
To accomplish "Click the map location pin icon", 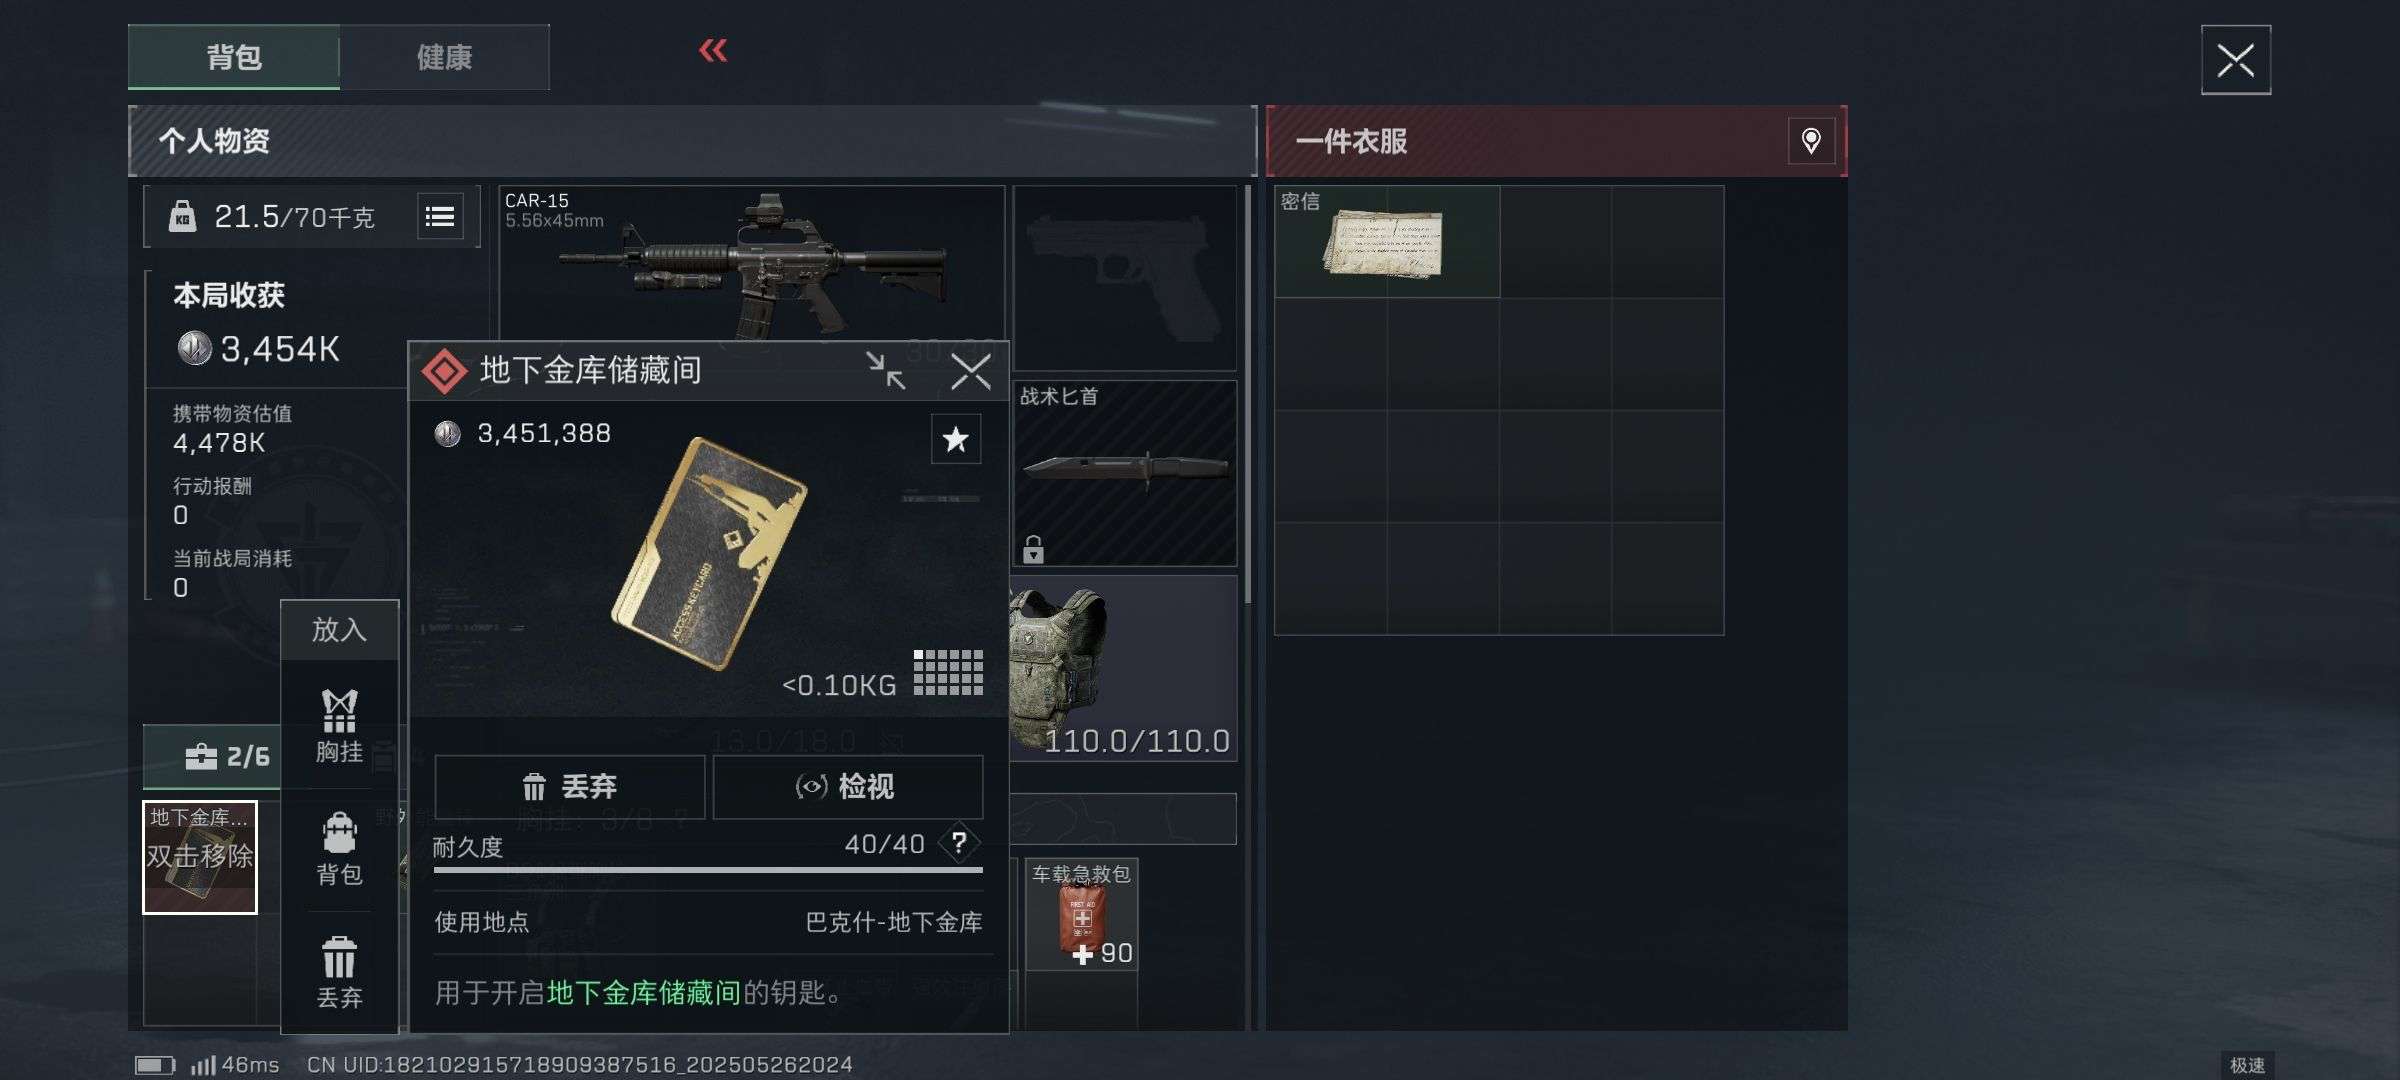I will [1811, 141].
